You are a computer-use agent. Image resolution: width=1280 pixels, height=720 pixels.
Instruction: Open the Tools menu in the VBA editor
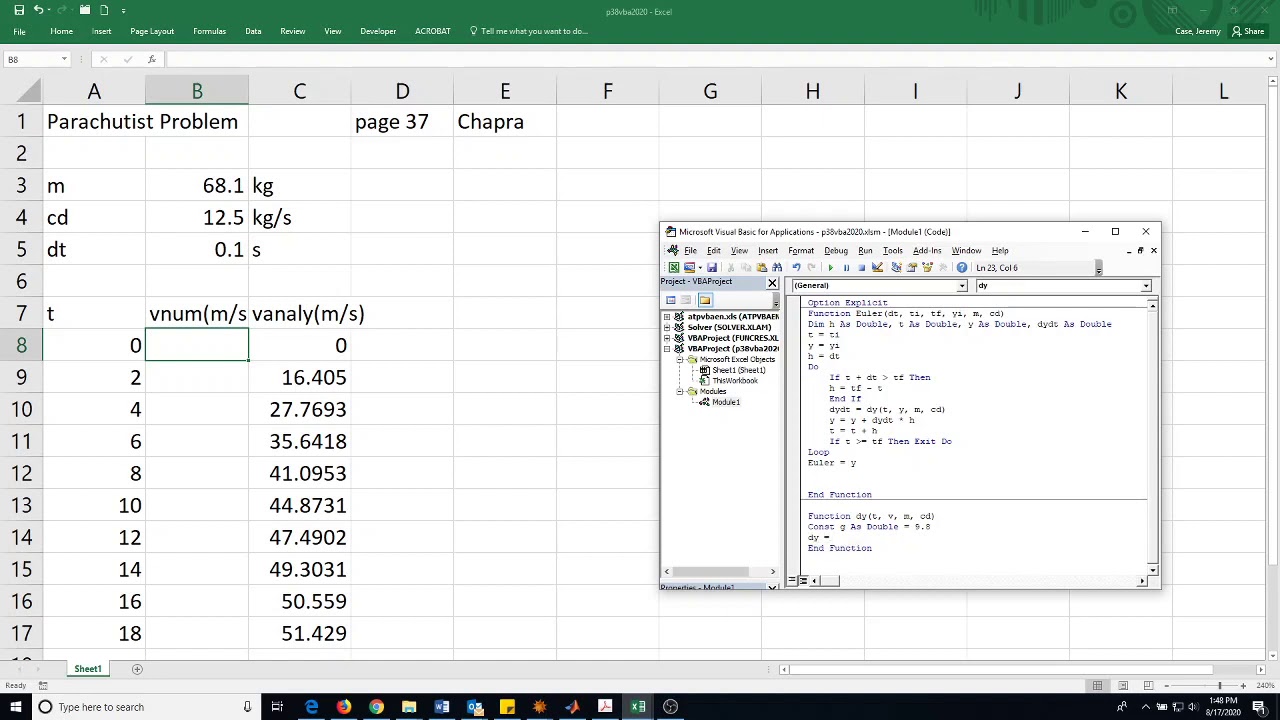tap(893, 251)
